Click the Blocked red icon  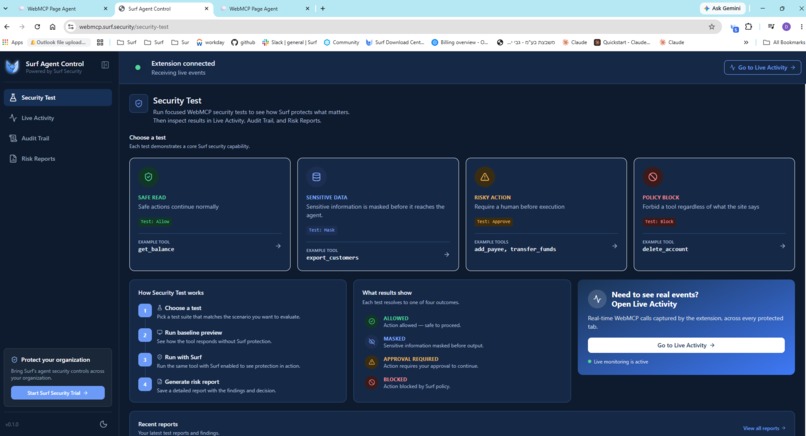(x=371, y=383)
